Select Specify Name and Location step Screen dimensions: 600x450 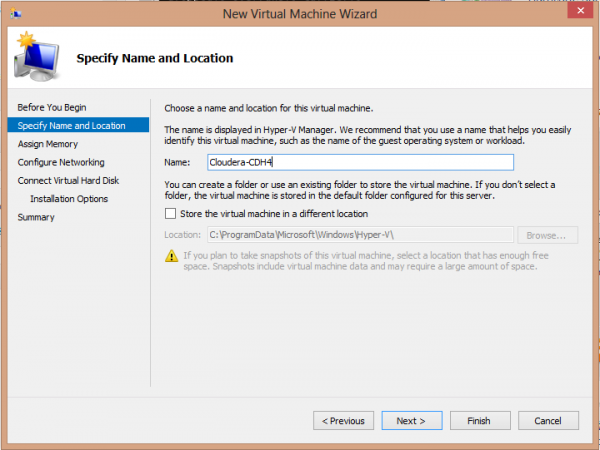[x=78, y=125]
